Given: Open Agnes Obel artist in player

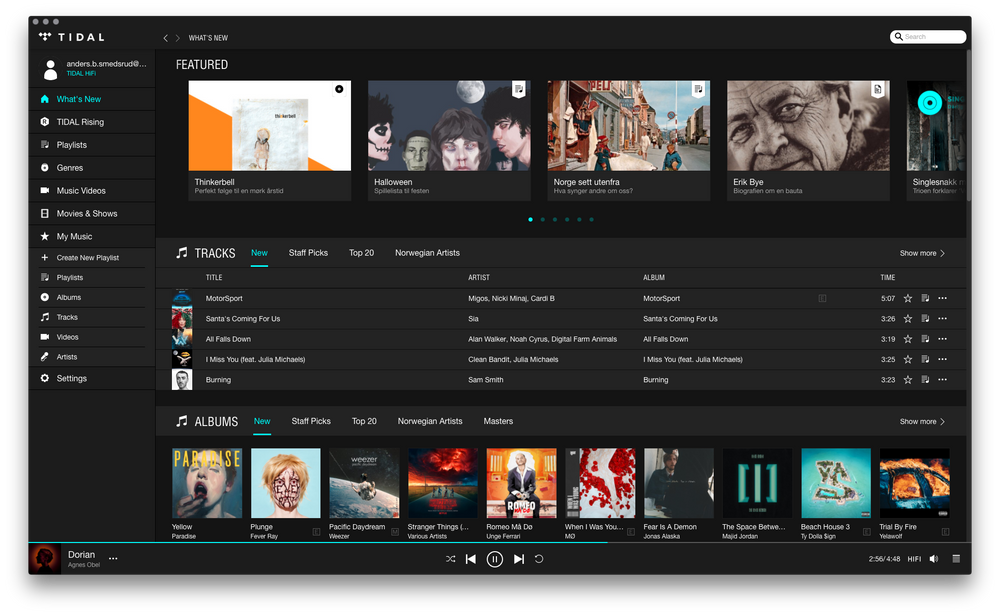Looking at the screenshot, I should coord(84,565).
